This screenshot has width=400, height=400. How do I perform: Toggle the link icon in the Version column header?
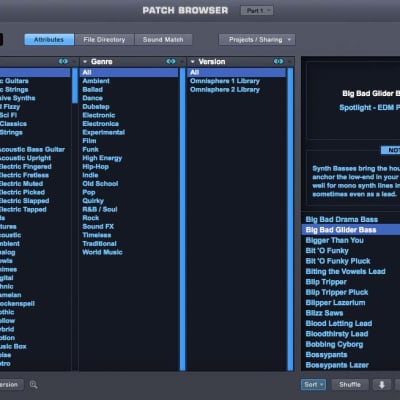pos(279,61)
